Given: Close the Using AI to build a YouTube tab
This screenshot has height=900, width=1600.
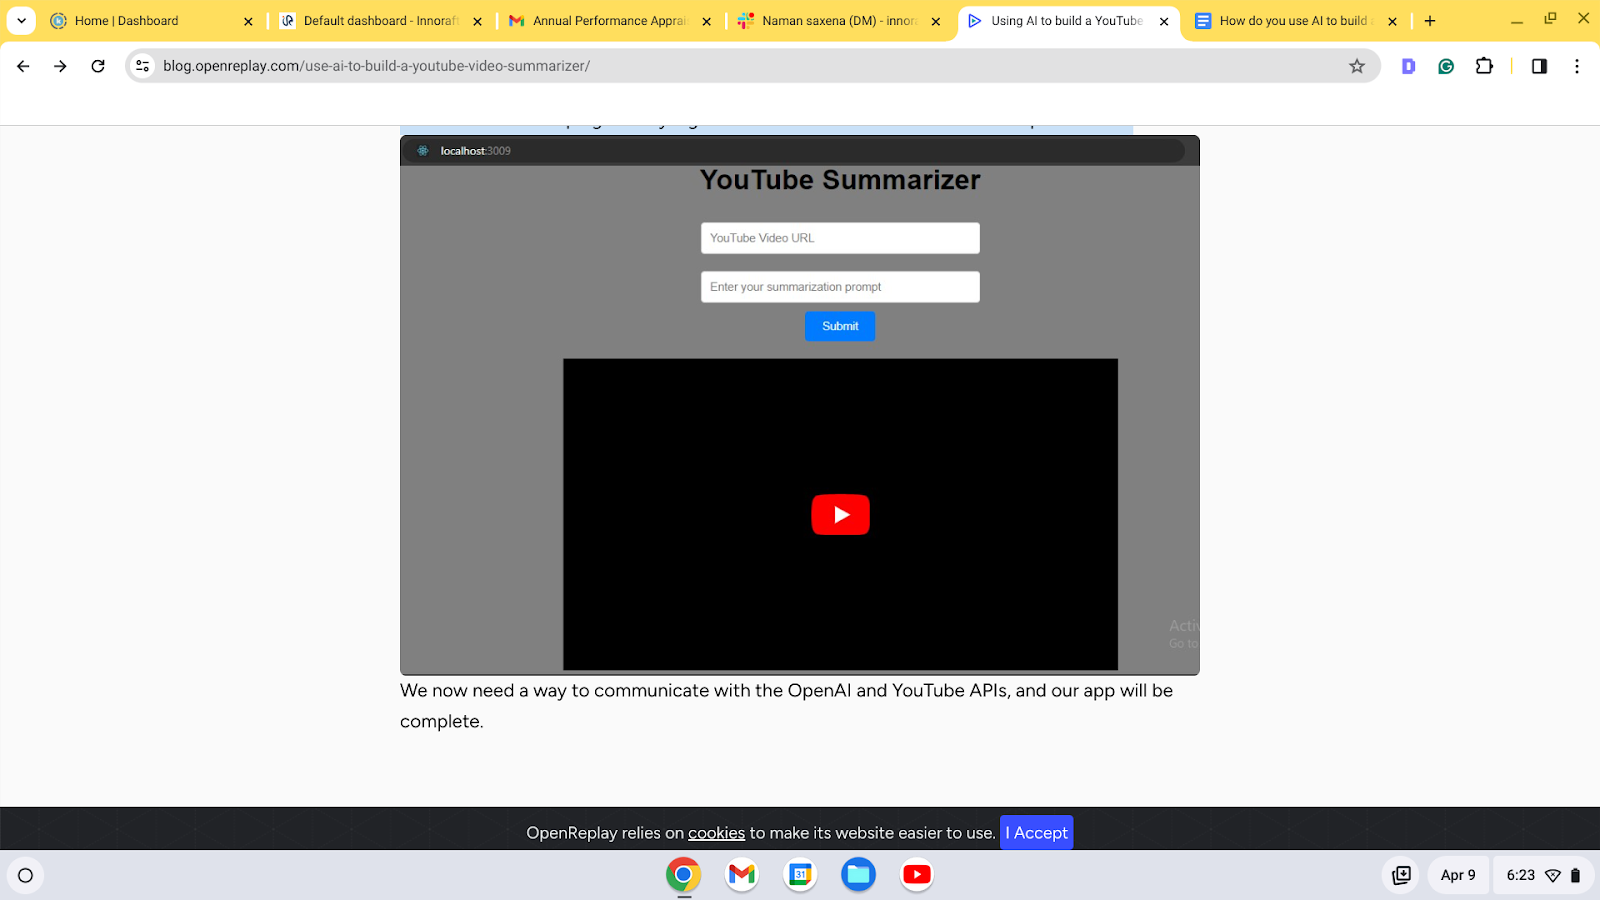Looking at the screenshot, I should 1164,21.
